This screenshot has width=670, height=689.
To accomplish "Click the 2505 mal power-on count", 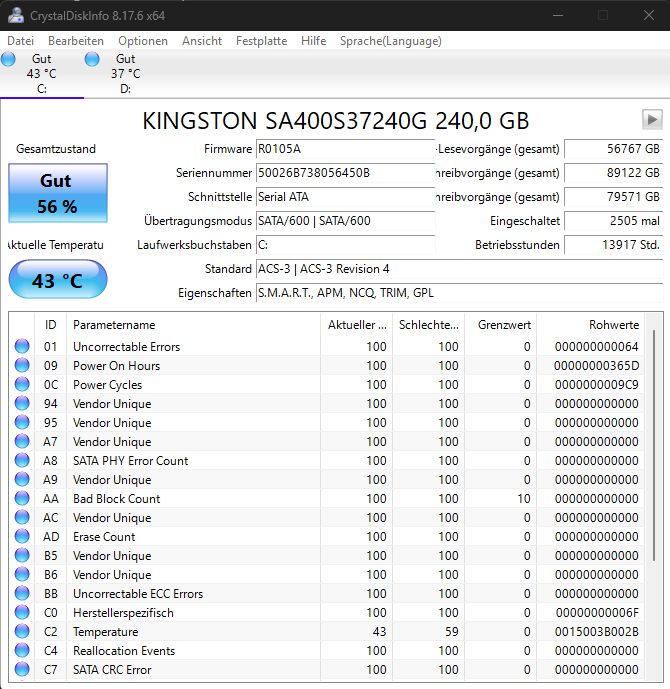I will [x=613, y=221].
